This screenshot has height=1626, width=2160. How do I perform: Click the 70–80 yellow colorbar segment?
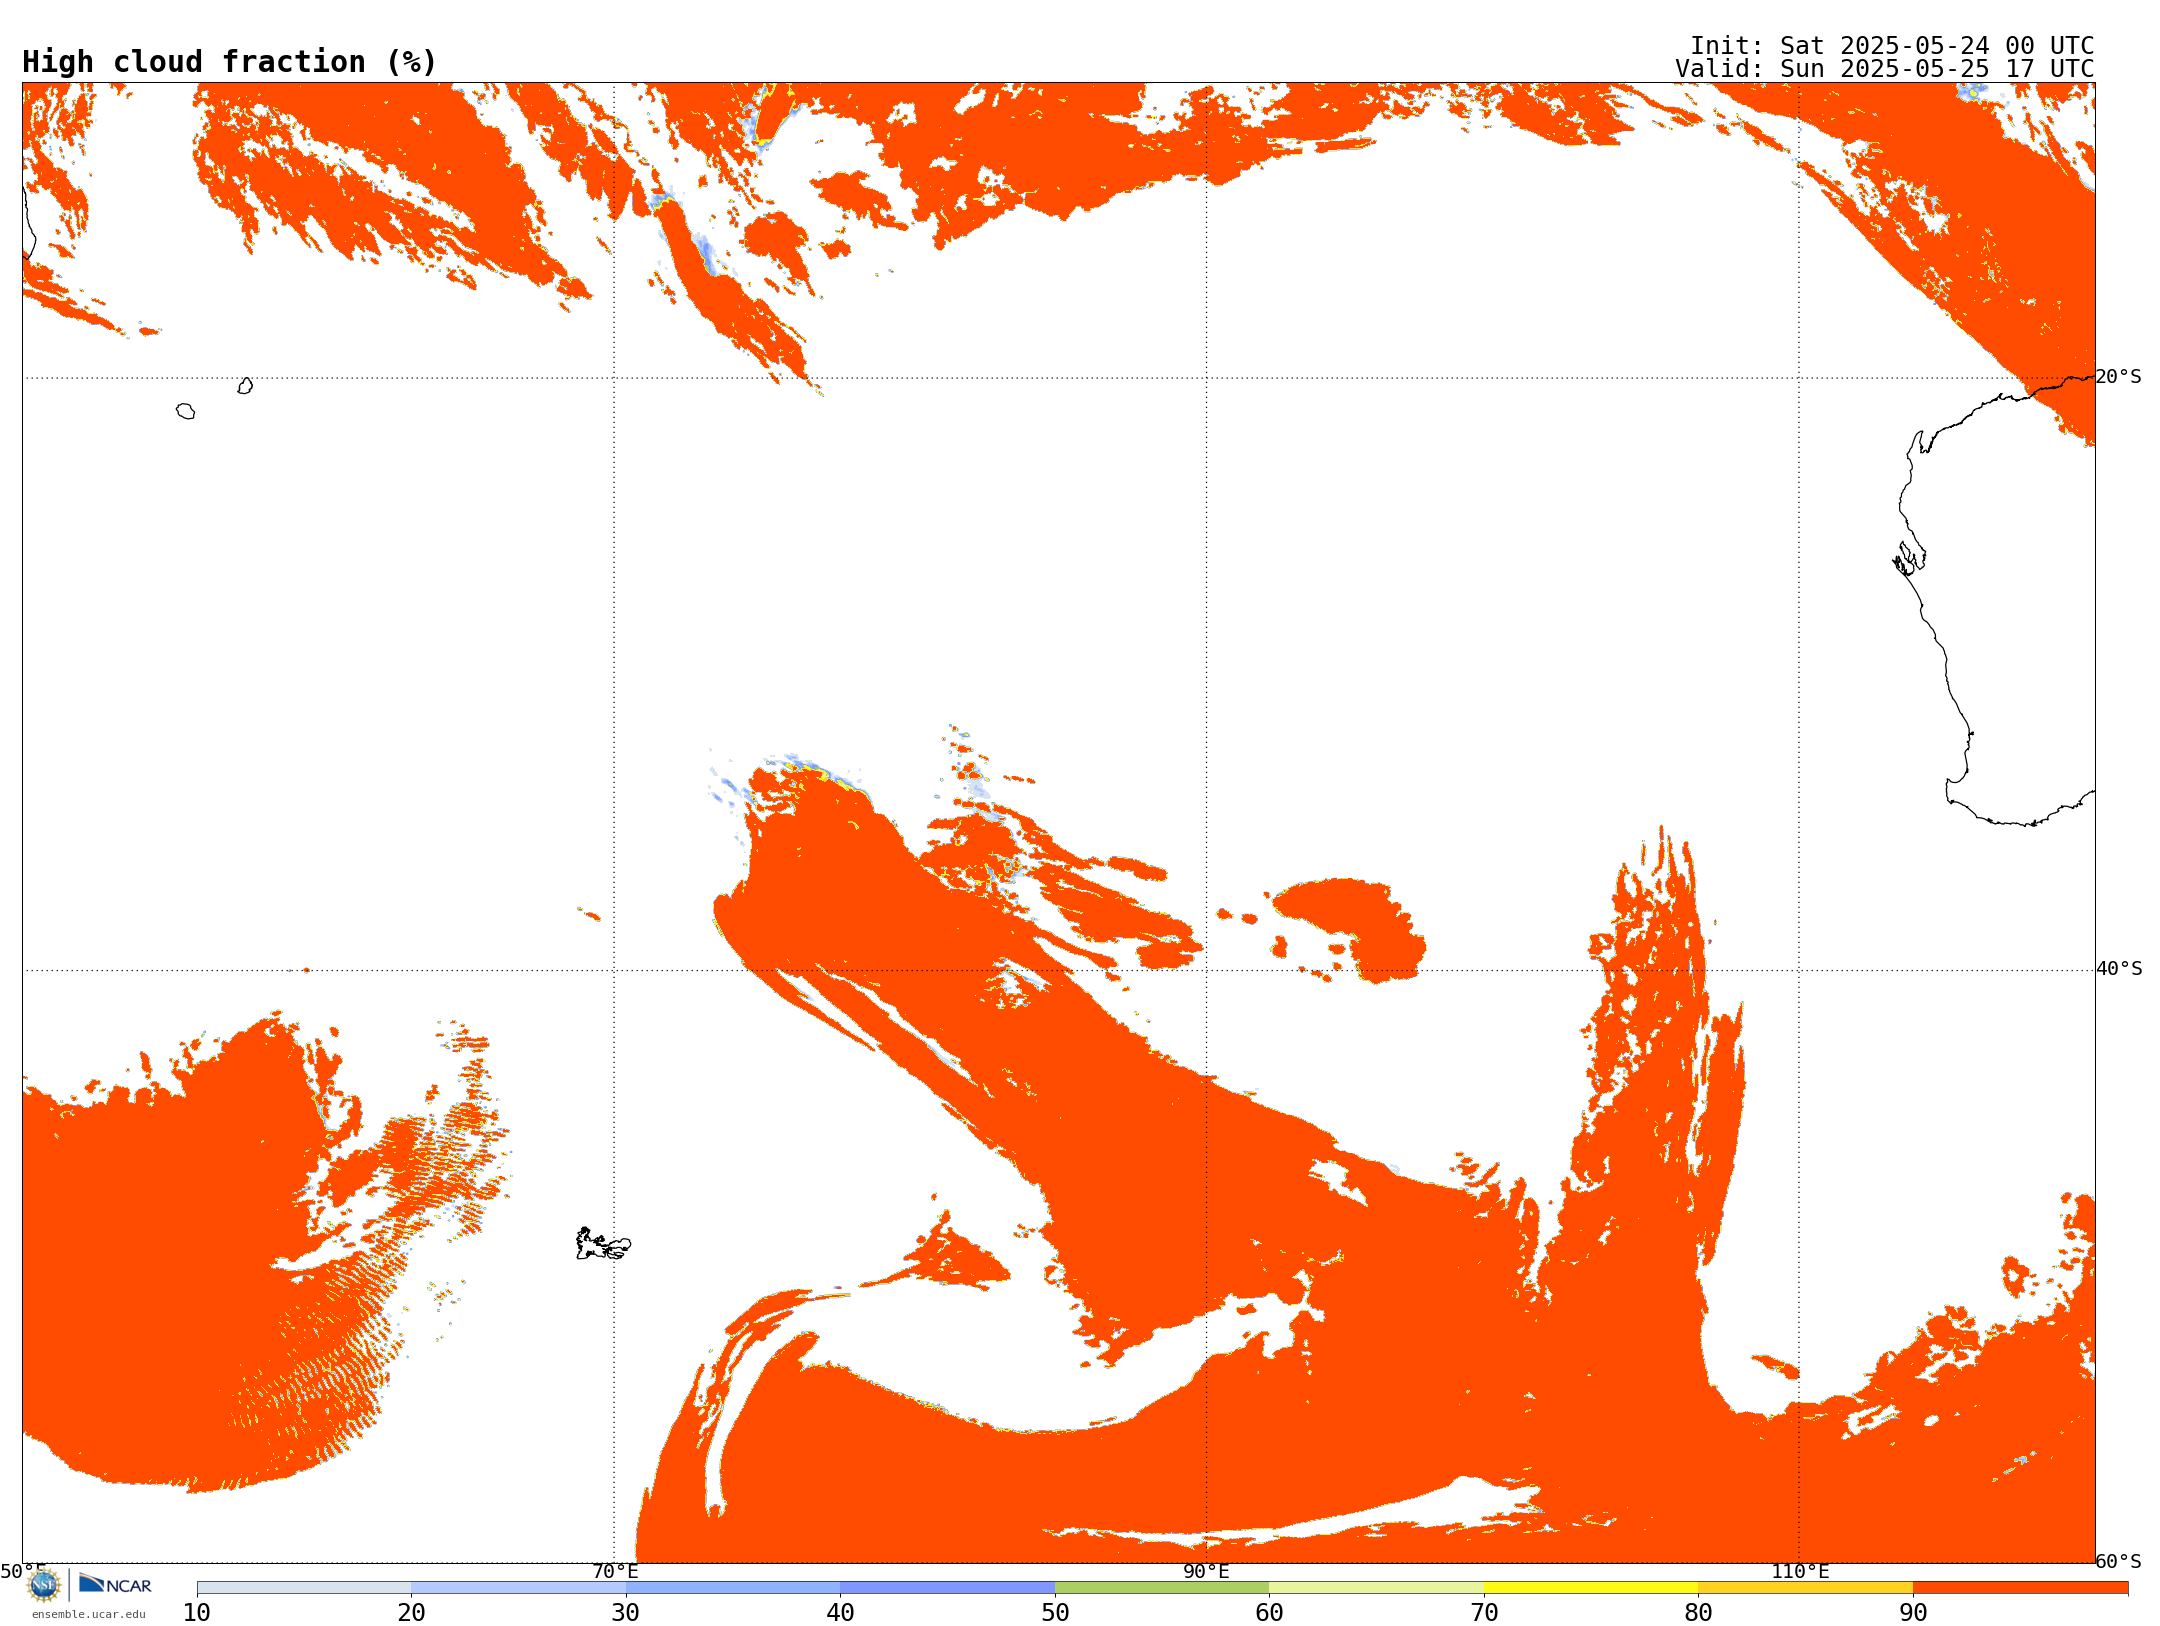coord(1591,1588)
